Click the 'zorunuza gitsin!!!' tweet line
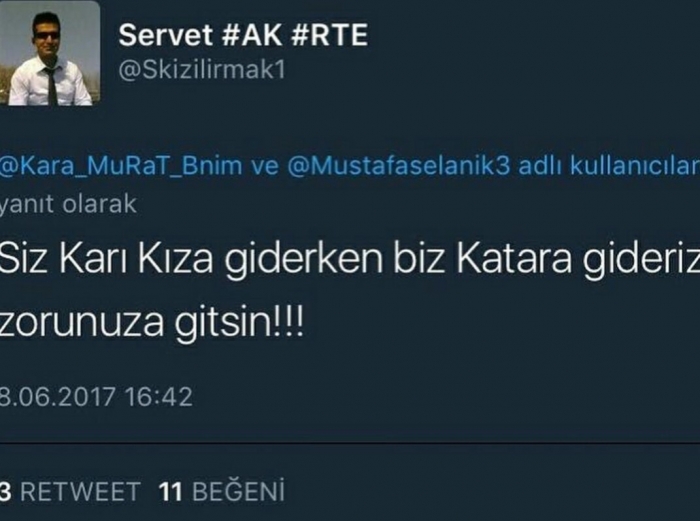 pos(152,321)
